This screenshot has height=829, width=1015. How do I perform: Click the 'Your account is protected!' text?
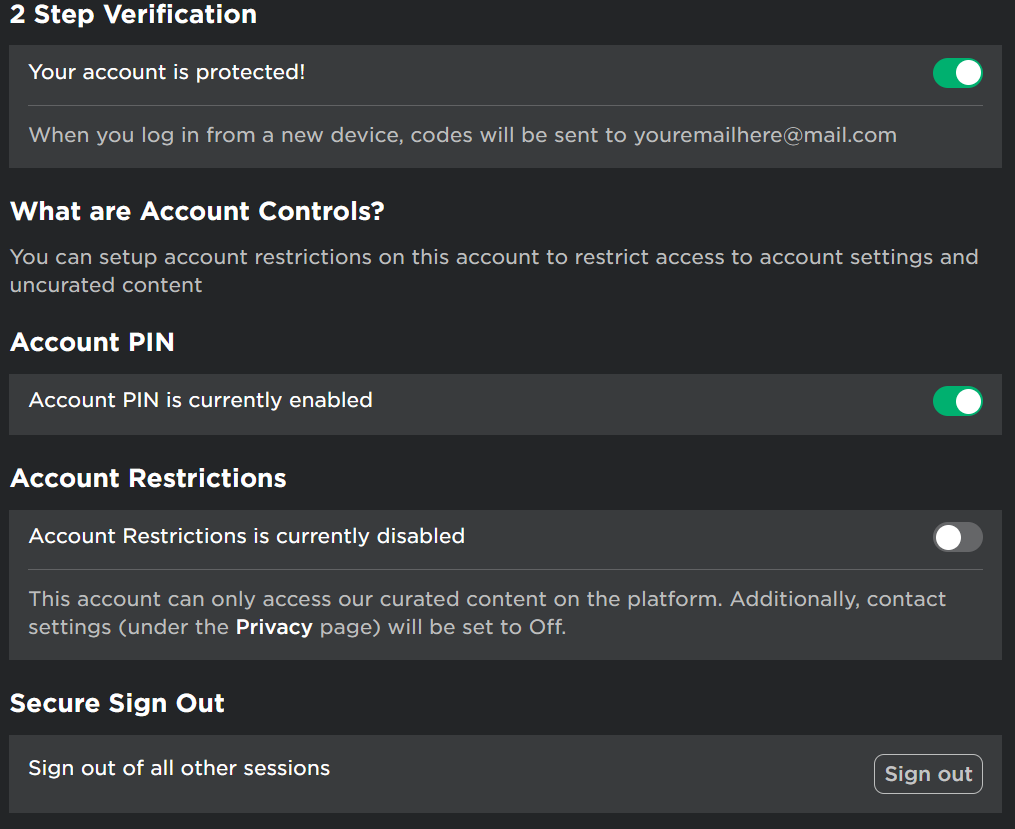pos(166,73)
